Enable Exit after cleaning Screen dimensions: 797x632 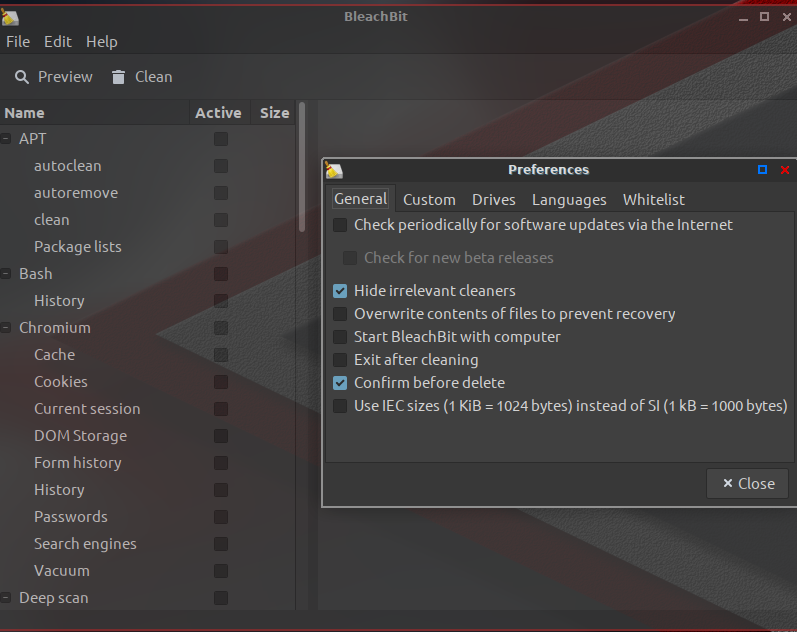click(340, 360)
